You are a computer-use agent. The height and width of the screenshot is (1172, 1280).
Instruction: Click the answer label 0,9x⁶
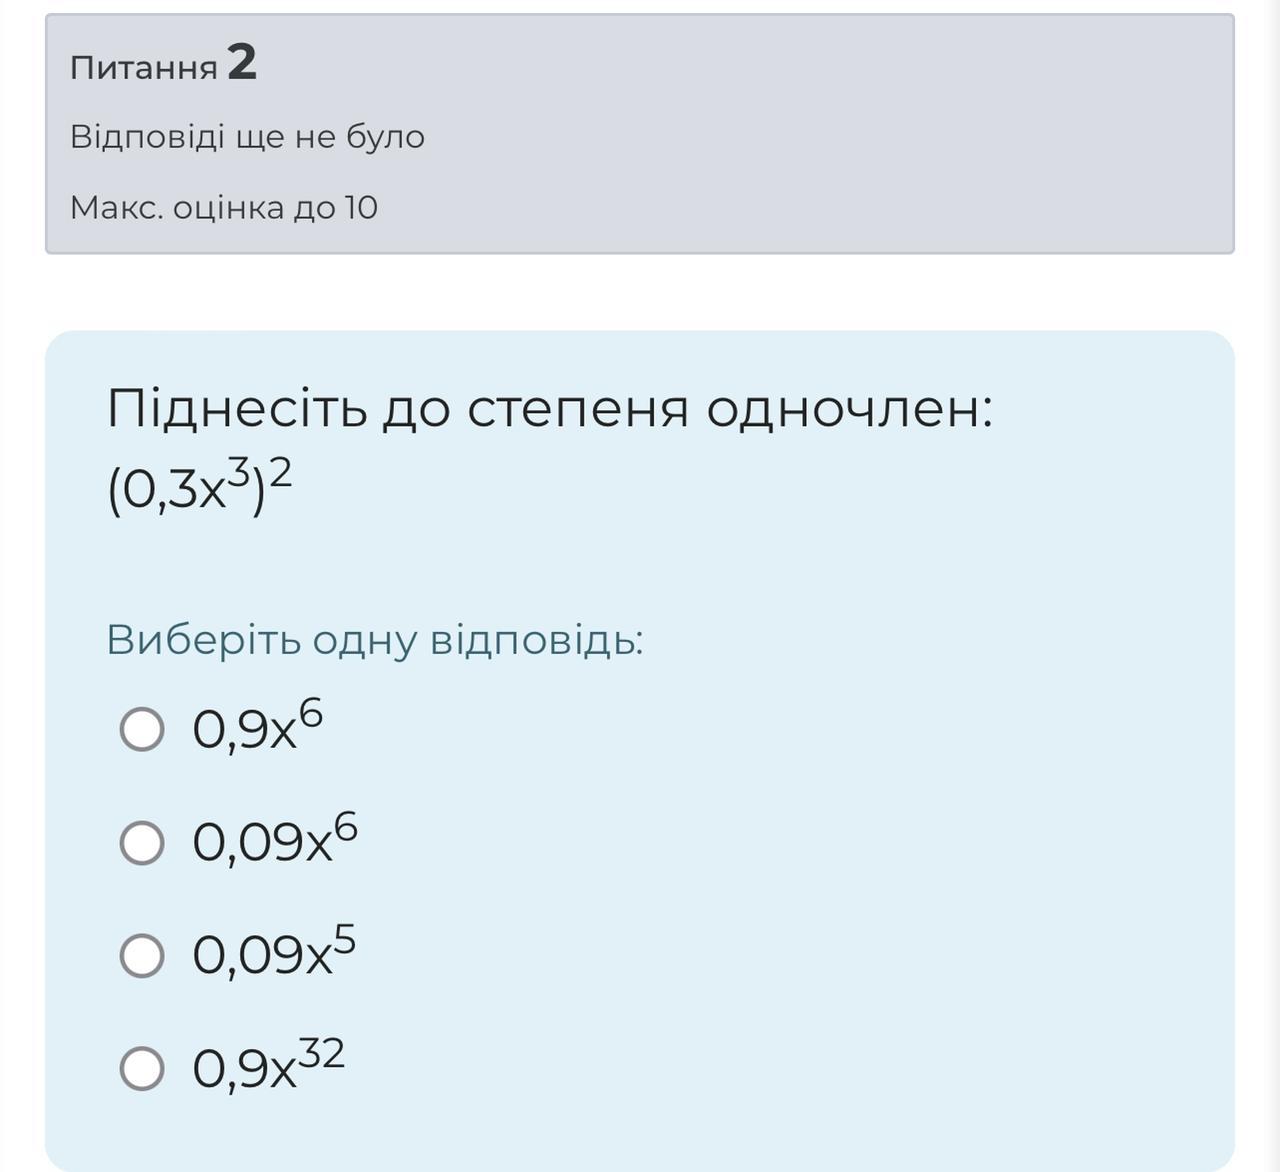coord(257,729)
